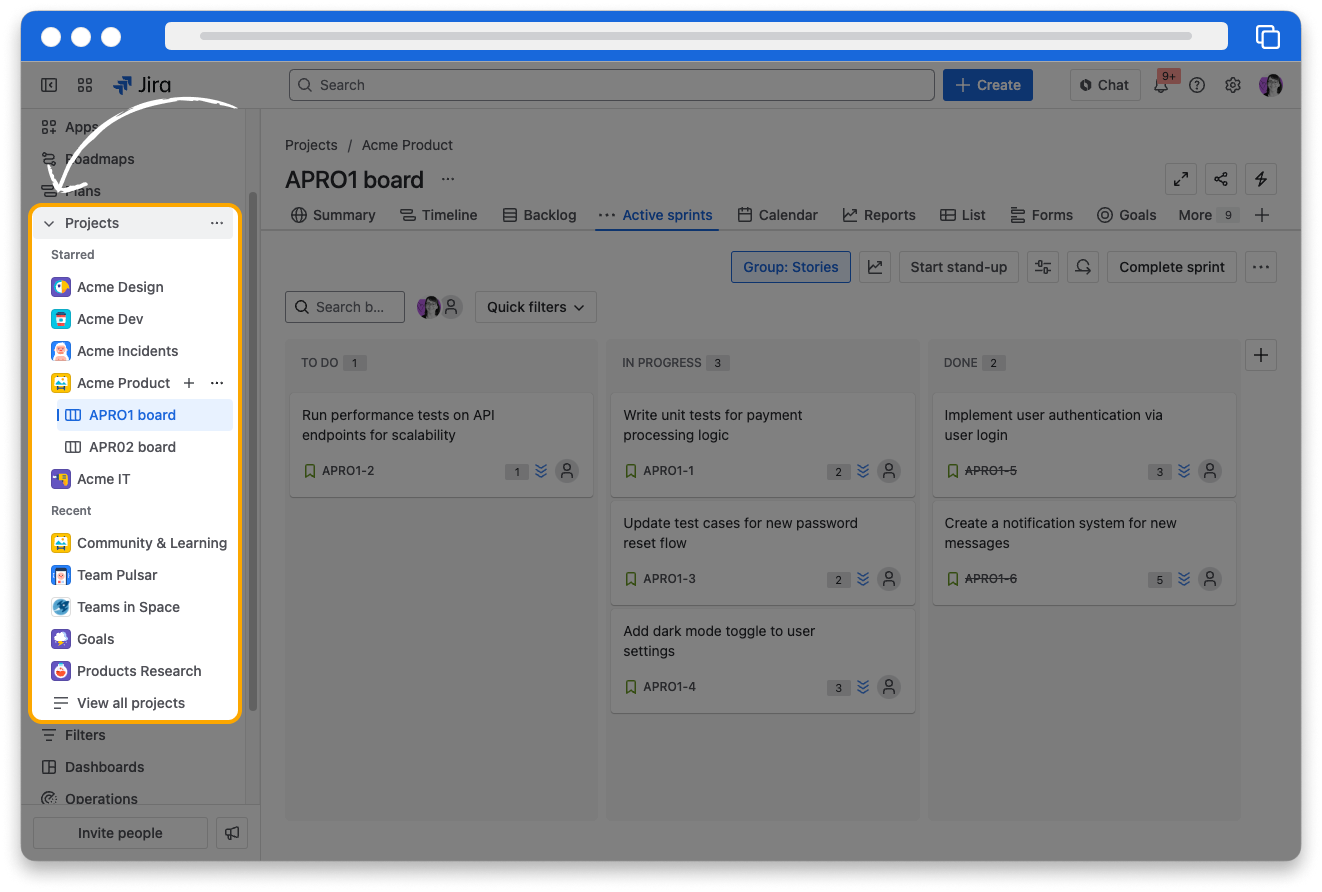Screen dimensions: 1322x892
Task: Collapse the Projects section chevron
Action: (49, 223)
